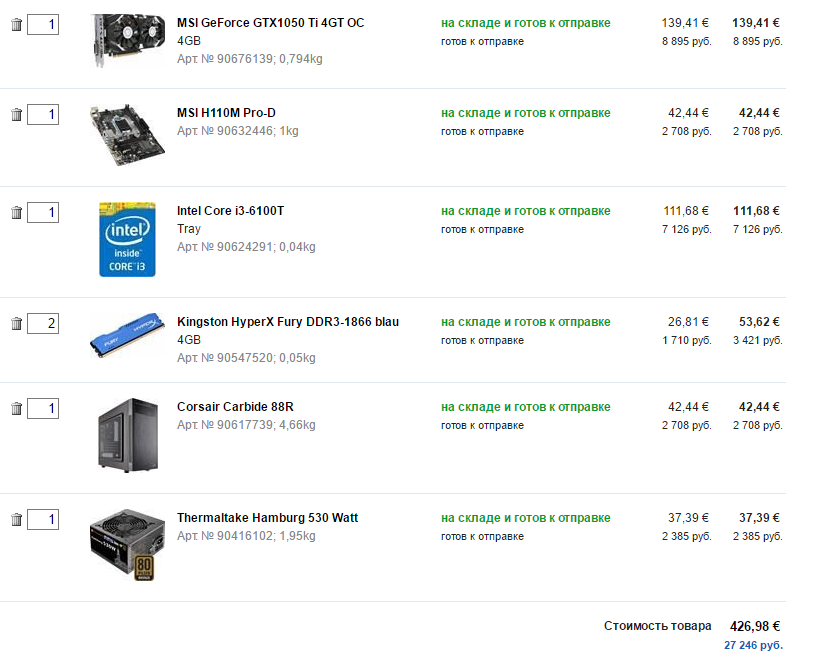The image size is (819, 655).
Task: Click the 27 246 руб. total price
Action: pyautogui.click(x=753, y=645)
